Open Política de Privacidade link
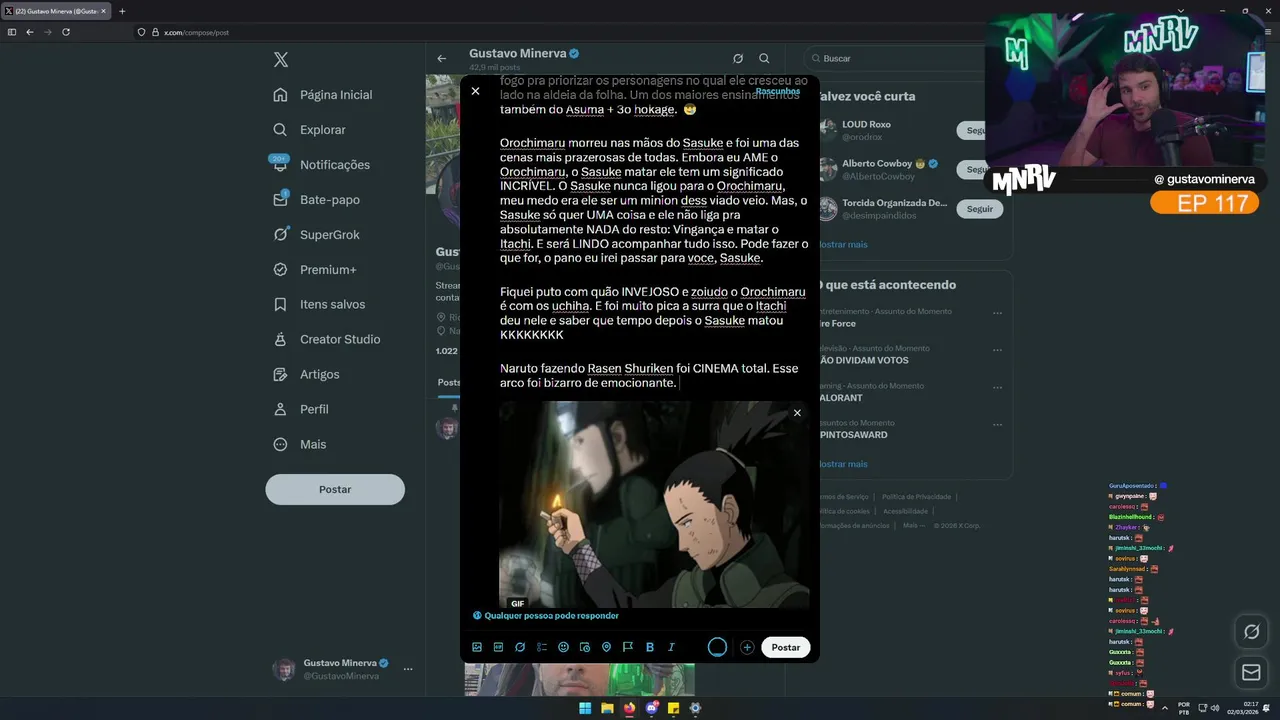The width and height of the screenshot is (1280, 720). point(916,496)
